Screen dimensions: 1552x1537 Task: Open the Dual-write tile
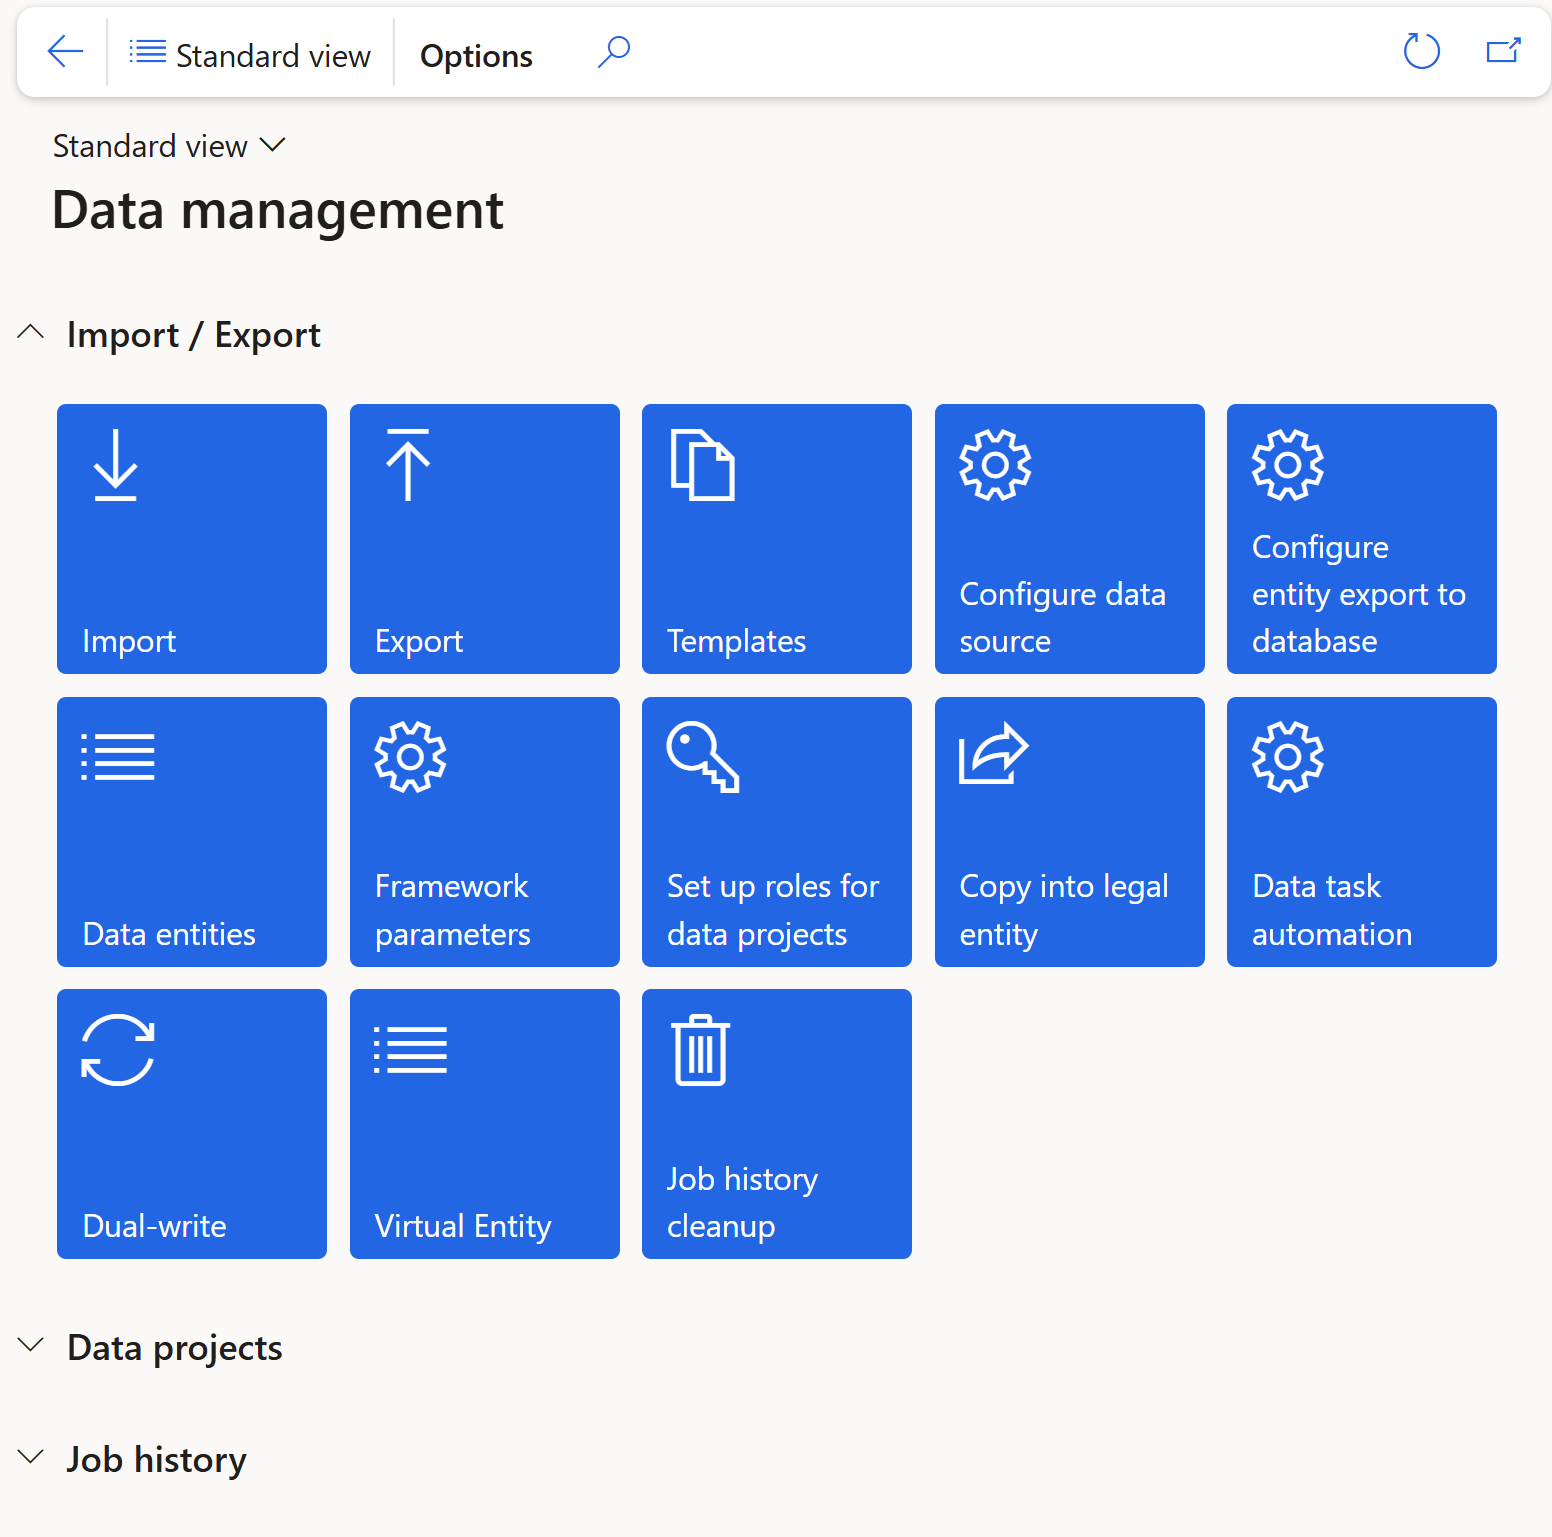192,1123
